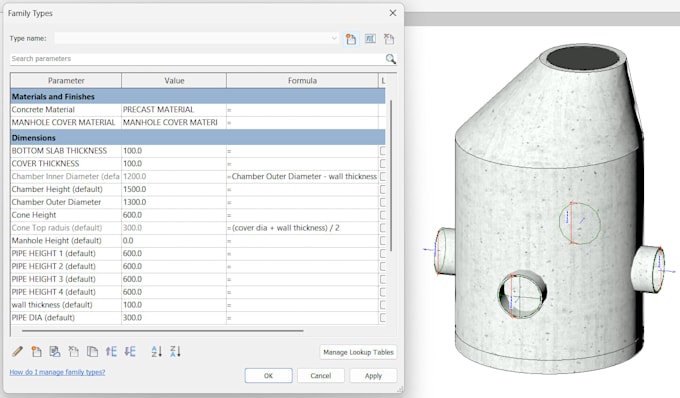Click the Value column header
Screen dimensions: 680x398
tap(174, 81)
